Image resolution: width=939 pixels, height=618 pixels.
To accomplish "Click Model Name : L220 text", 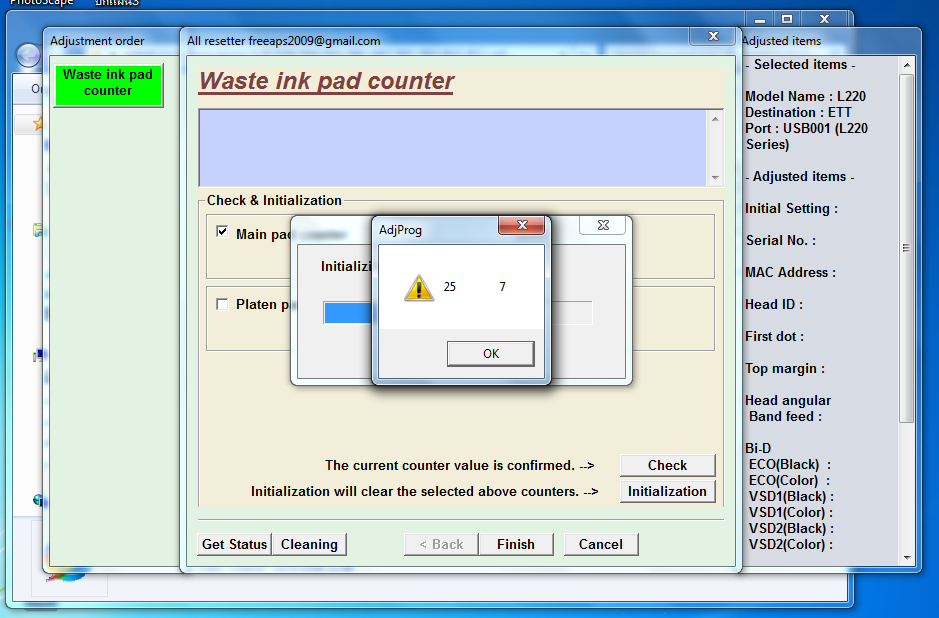I will (805, 96).
